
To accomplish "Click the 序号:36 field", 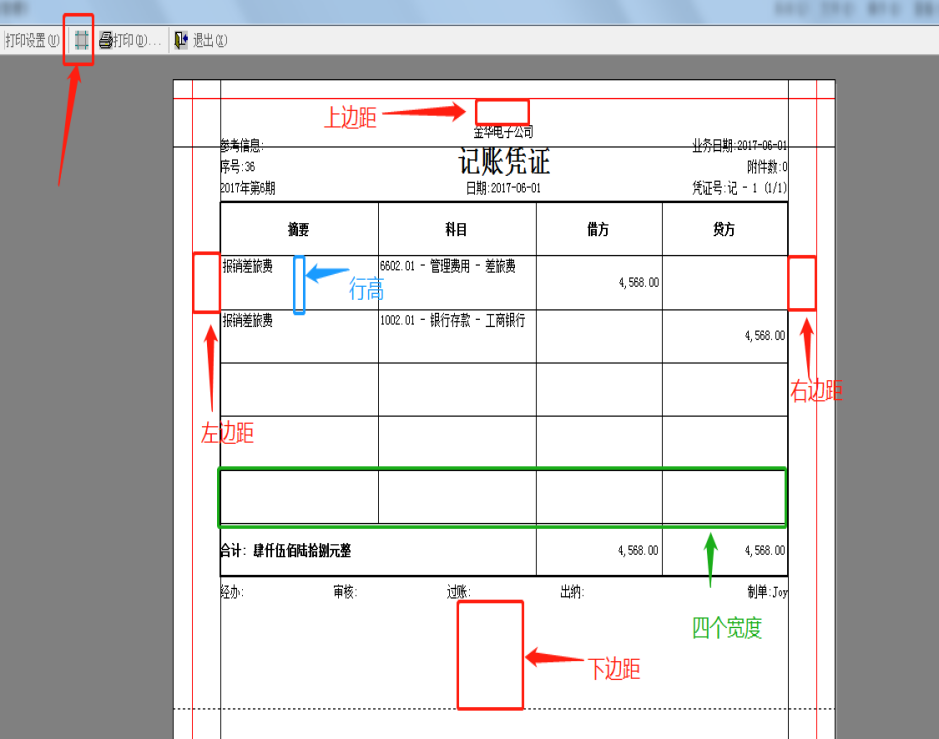I will click(238, 166).
